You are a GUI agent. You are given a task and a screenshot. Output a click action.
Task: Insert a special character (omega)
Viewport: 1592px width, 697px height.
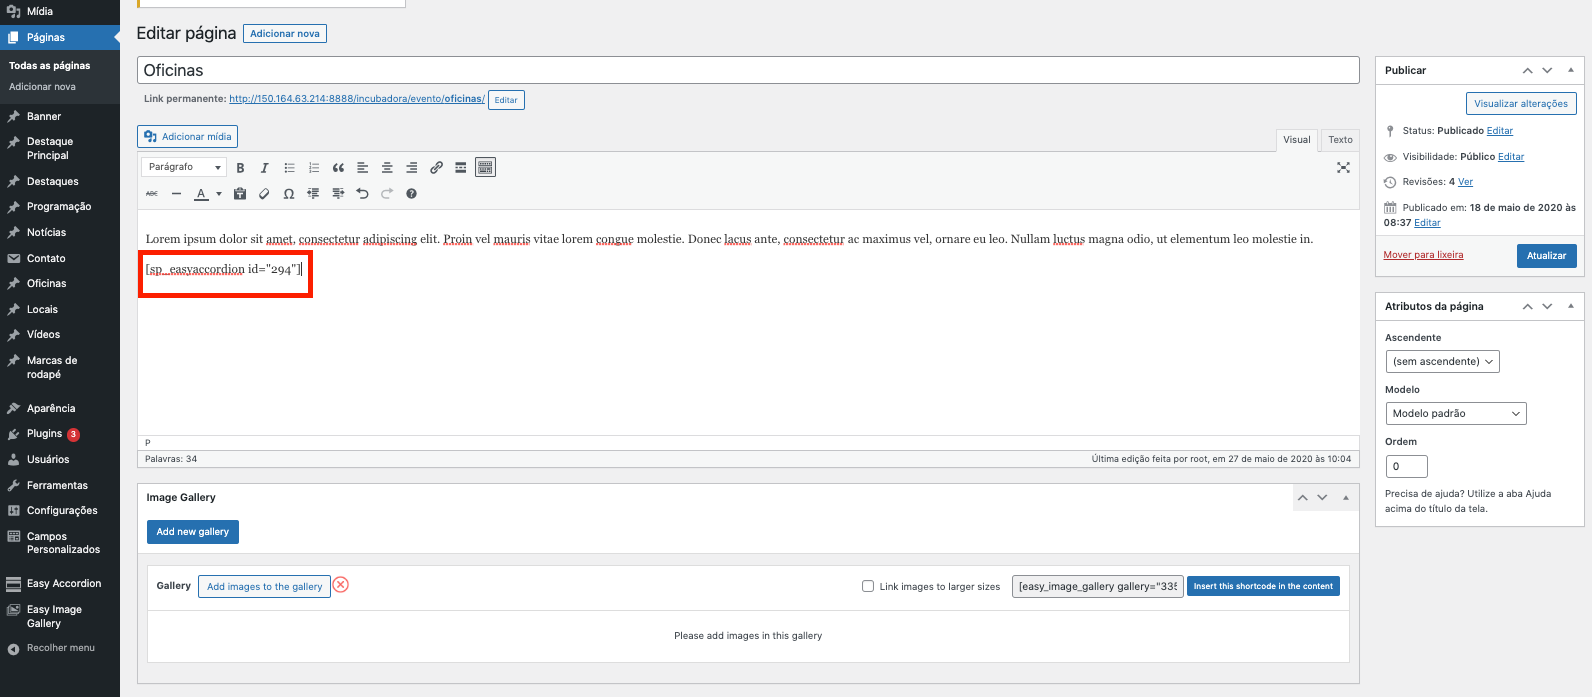tap(289, 194)
